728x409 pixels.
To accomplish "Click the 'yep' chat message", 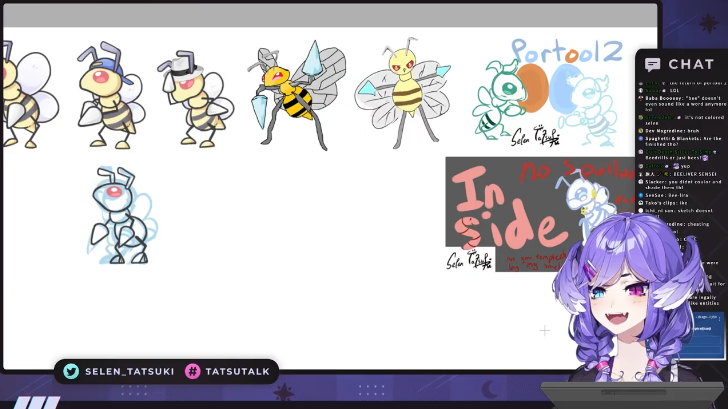I will coord(665,166).
